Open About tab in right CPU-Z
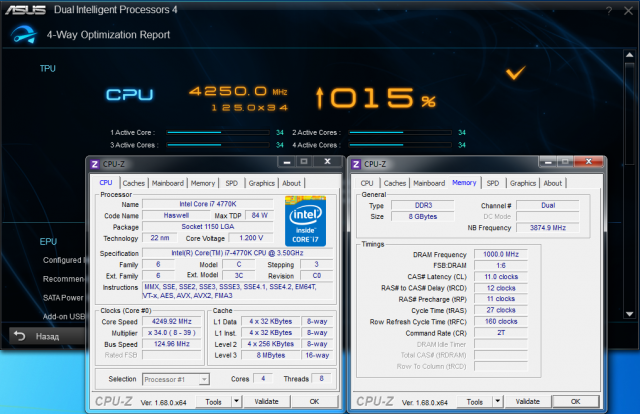The width and height of the screenshot is (640, 414). tap(553, 183)
